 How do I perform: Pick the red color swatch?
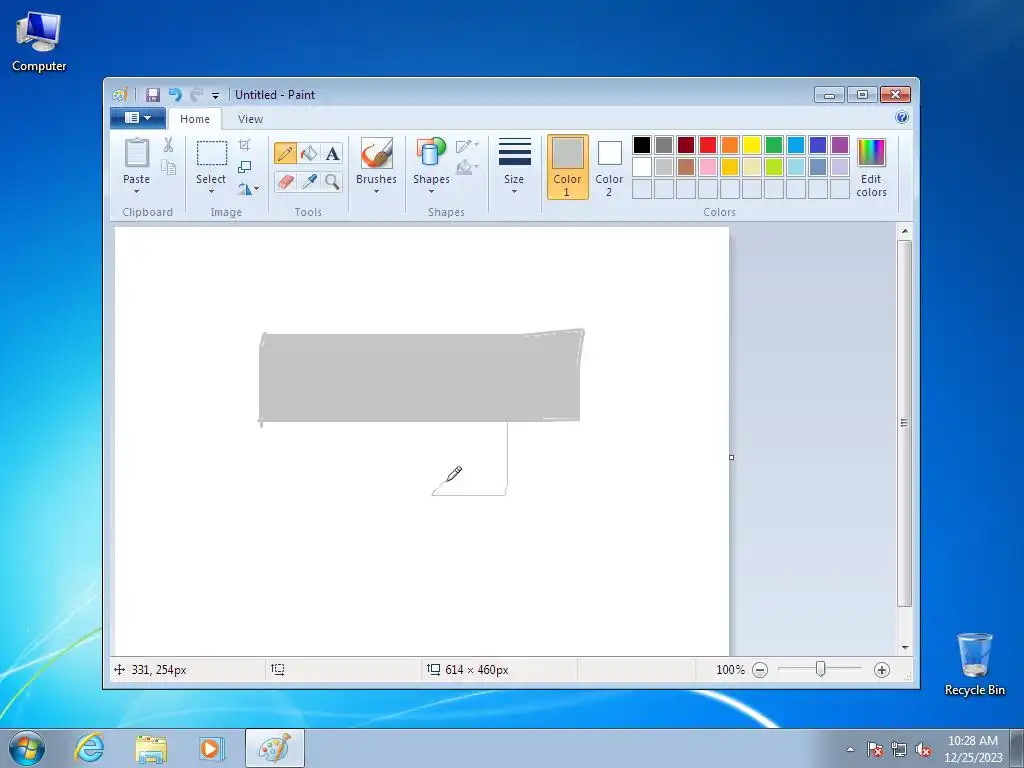click(x=708, y=145)
